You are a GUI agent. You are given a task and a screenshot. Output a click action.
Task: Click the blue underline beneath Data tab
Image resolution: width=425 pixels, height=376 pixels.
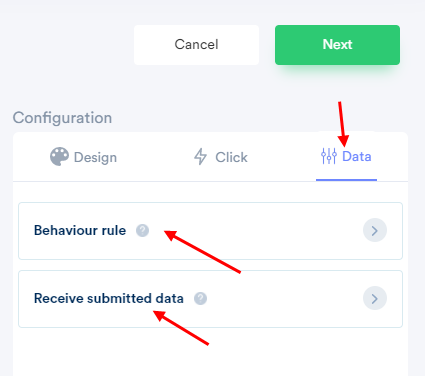coord(346,180)
